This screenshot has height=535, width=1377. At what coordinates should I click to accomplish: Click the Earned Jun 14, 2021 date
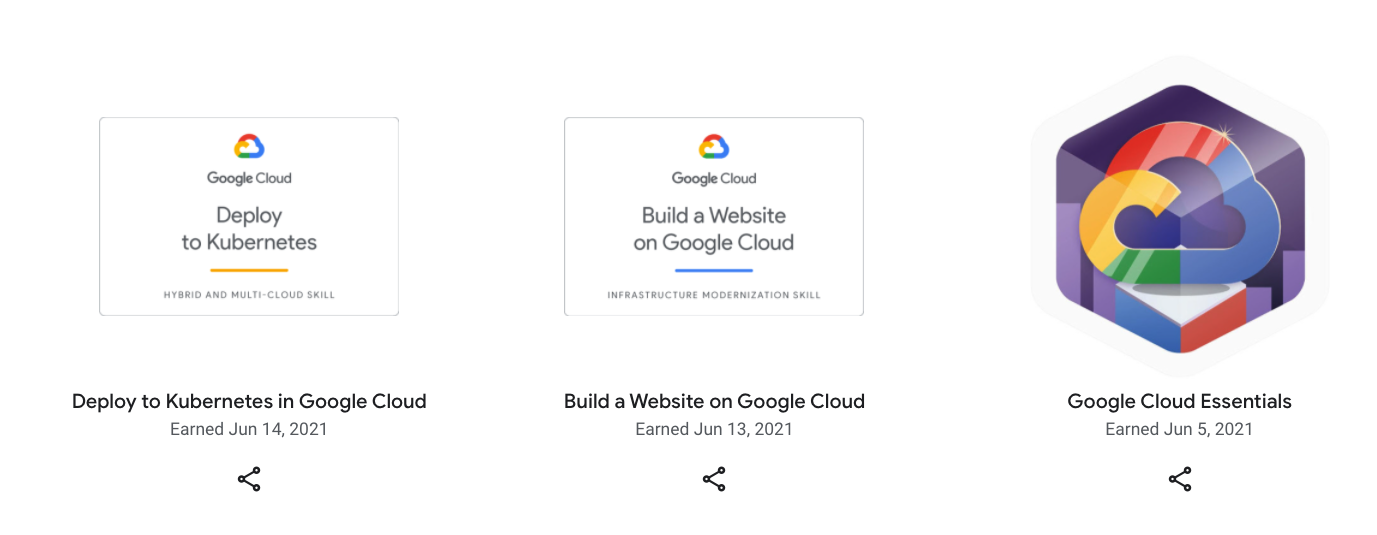(249, 429)
